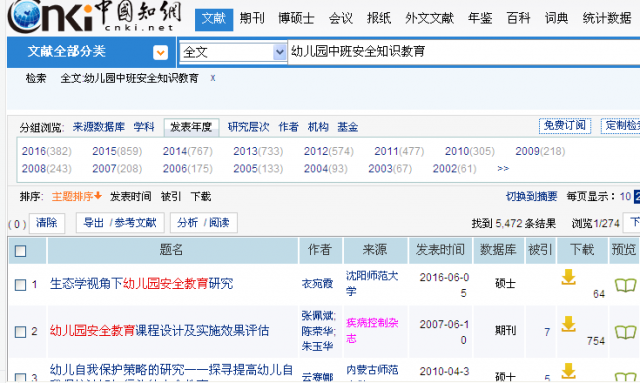Open the 统计数据 tab
The image size is (640, 383).
coord(607,18)
